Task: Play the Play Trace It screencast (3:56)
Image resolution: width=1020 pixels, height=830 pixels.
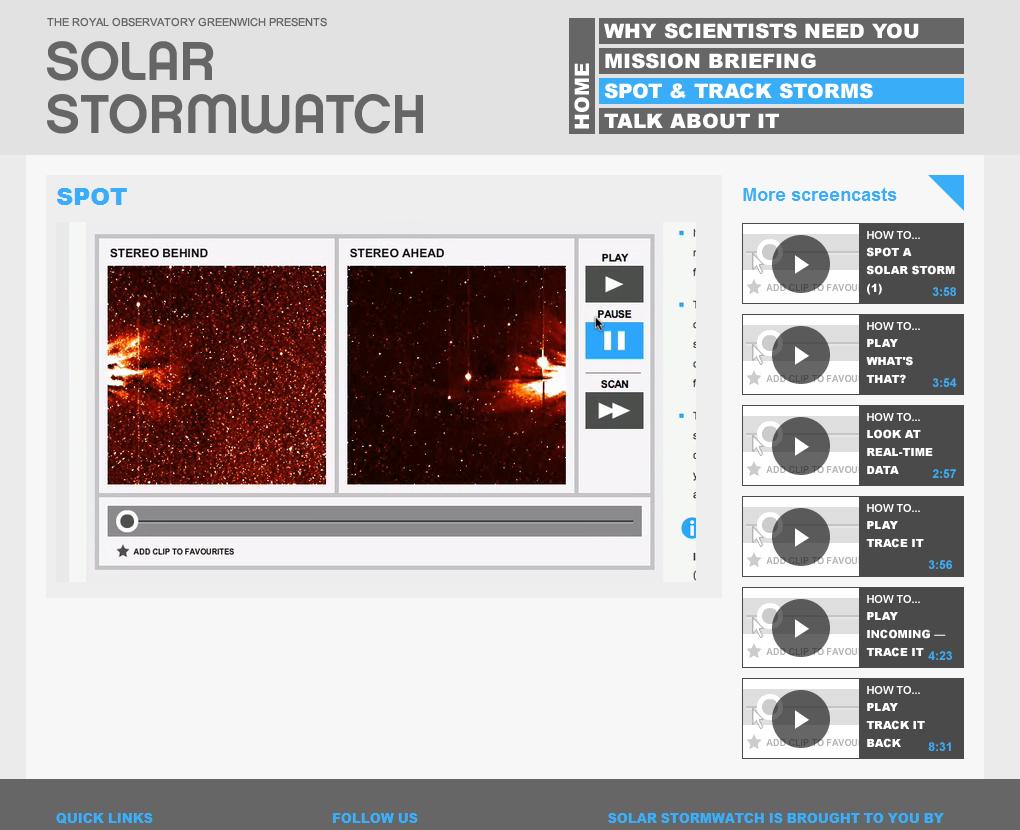Action: pos(801,537)
